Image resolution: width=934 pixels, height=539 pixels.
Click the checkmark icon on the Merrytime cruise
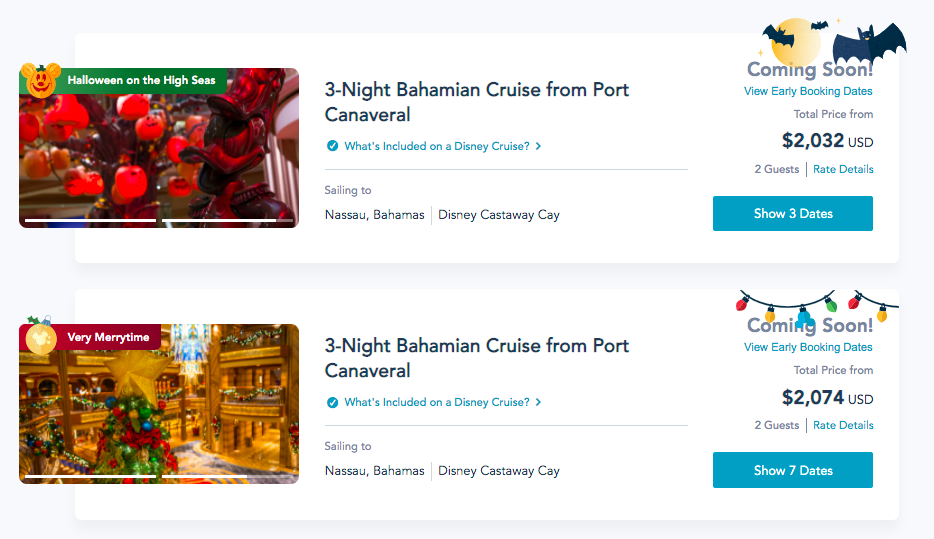click(332, 402)
